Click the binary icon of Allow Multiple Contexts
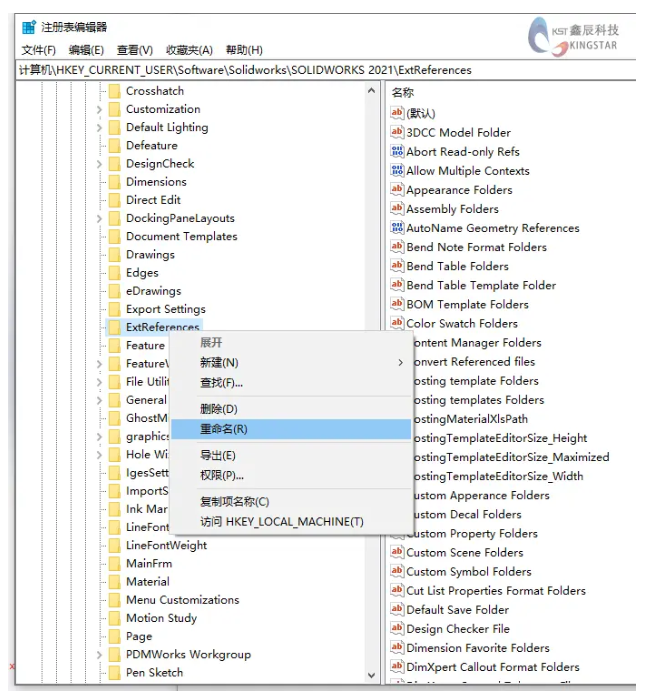Viewport: 655px width, 698px height. tap(397, 170)
